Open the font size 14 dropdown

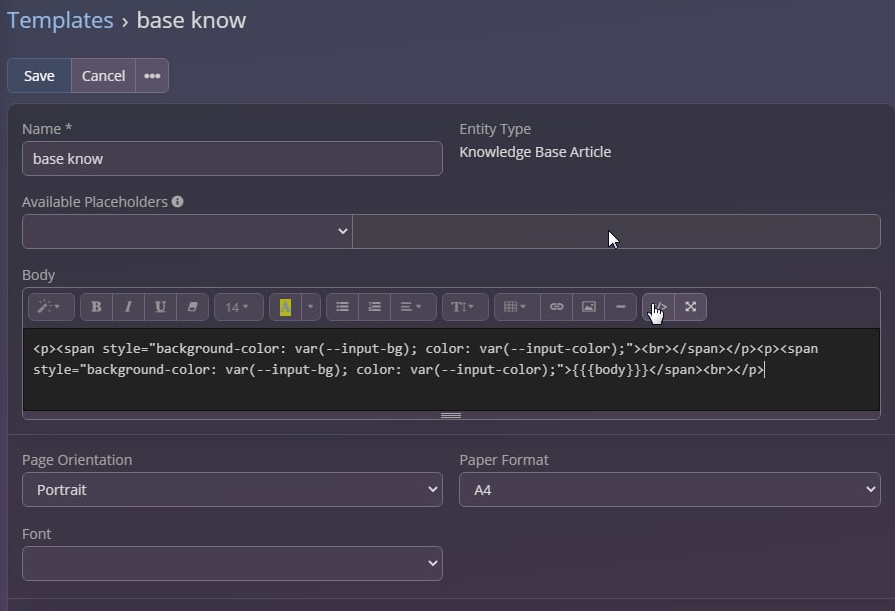coord(238,307)
